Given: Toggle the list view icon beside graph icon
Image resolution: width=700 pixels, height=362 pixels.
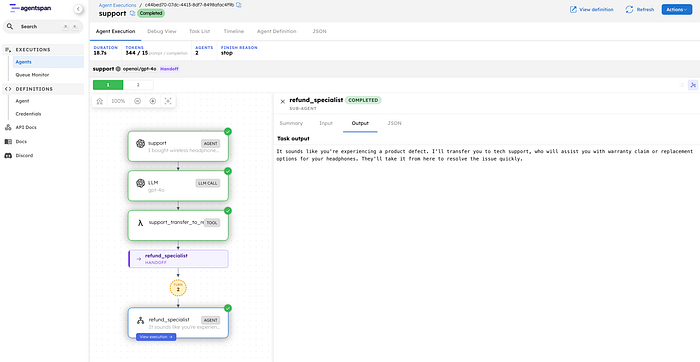Looking at the screenshot, I should tap(681, 85).
